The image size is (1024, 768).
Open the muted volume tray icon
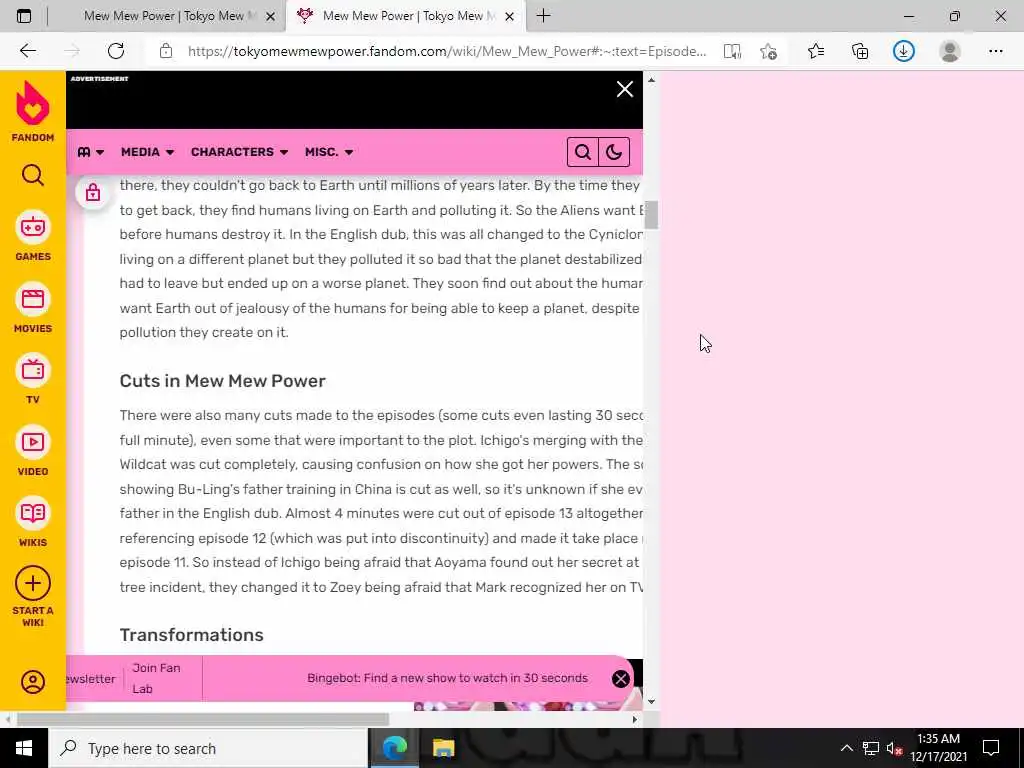click(895, 748)
